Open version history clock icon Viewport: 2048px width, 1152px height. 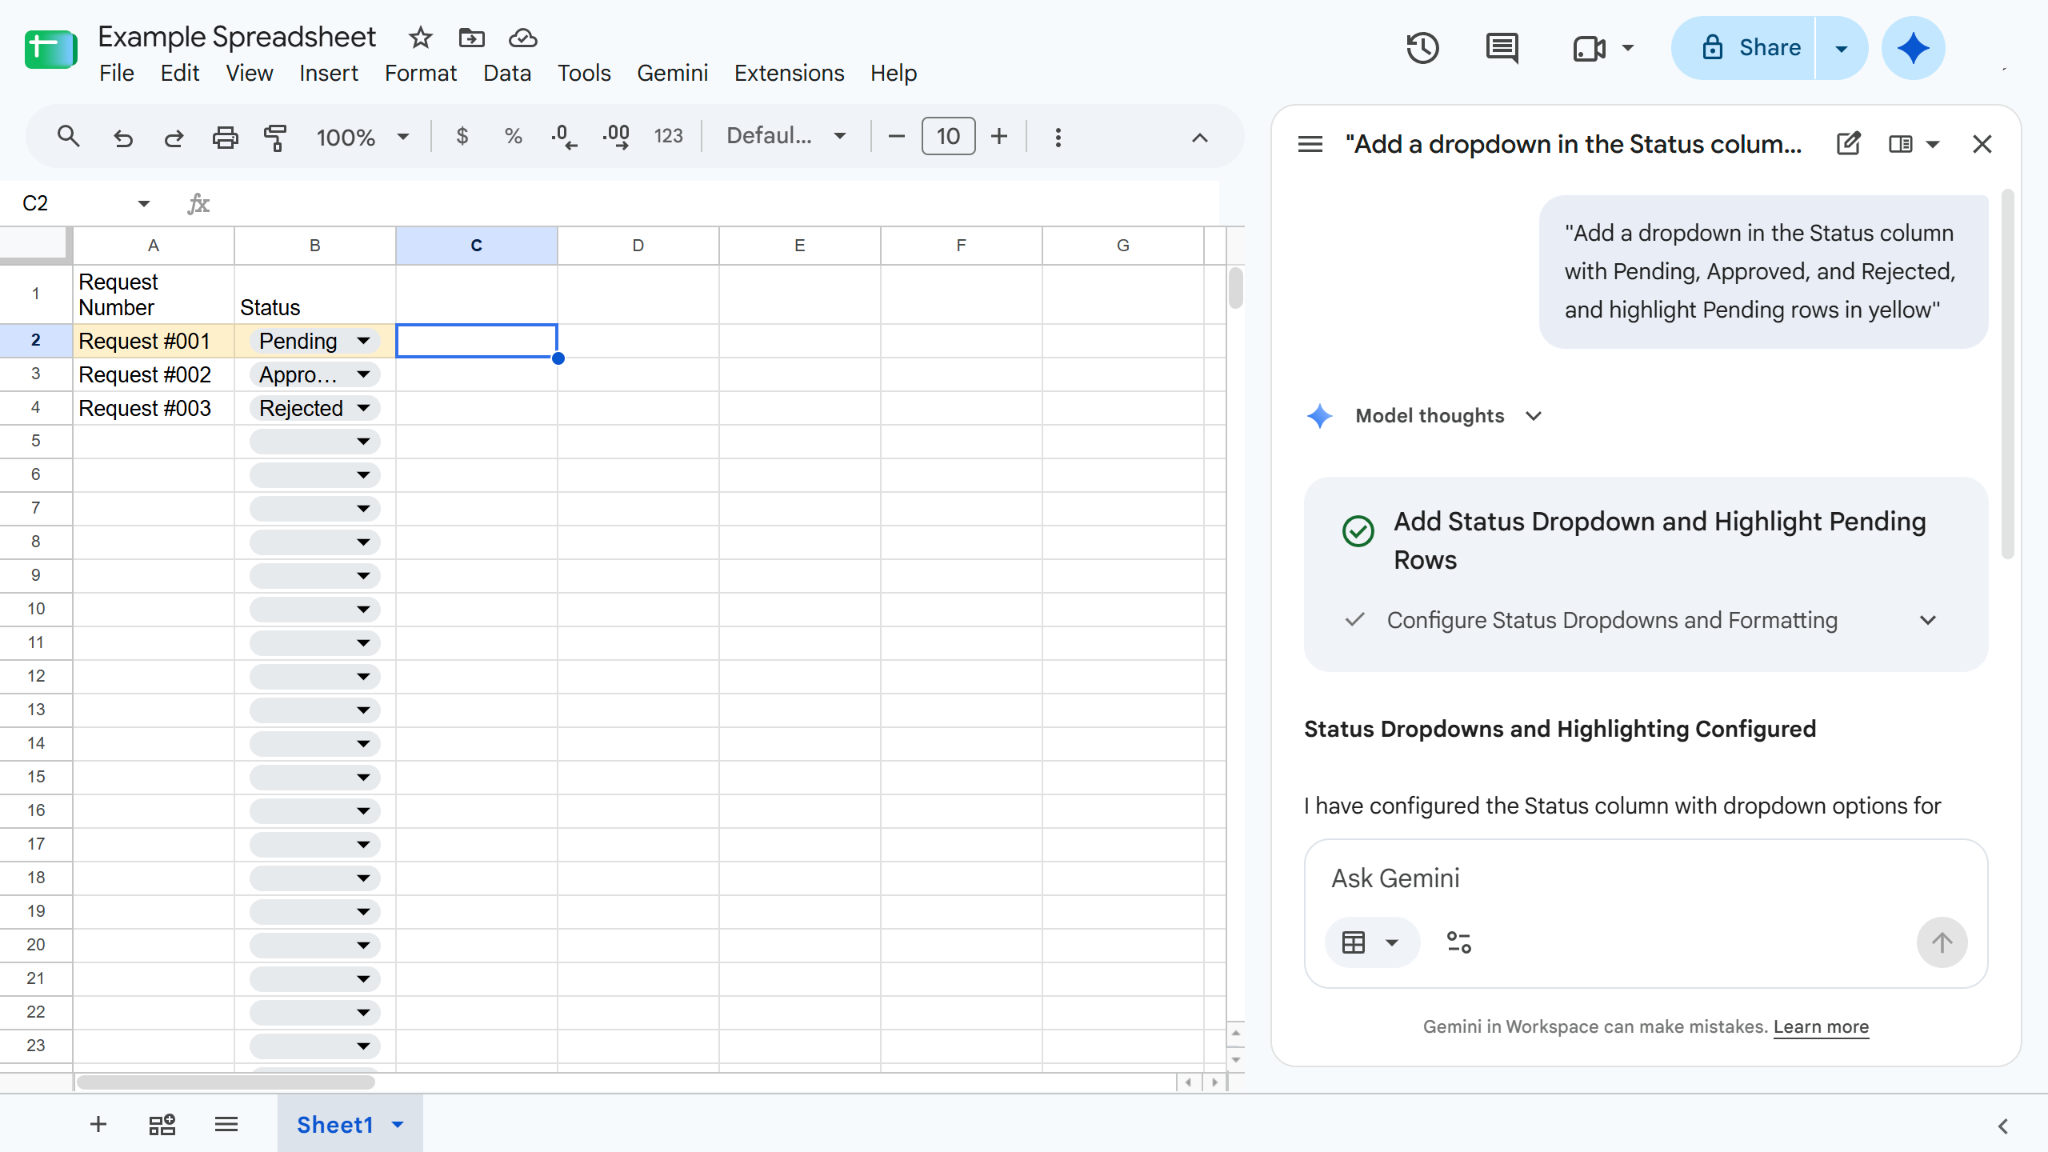click(x=1422, y=48)
